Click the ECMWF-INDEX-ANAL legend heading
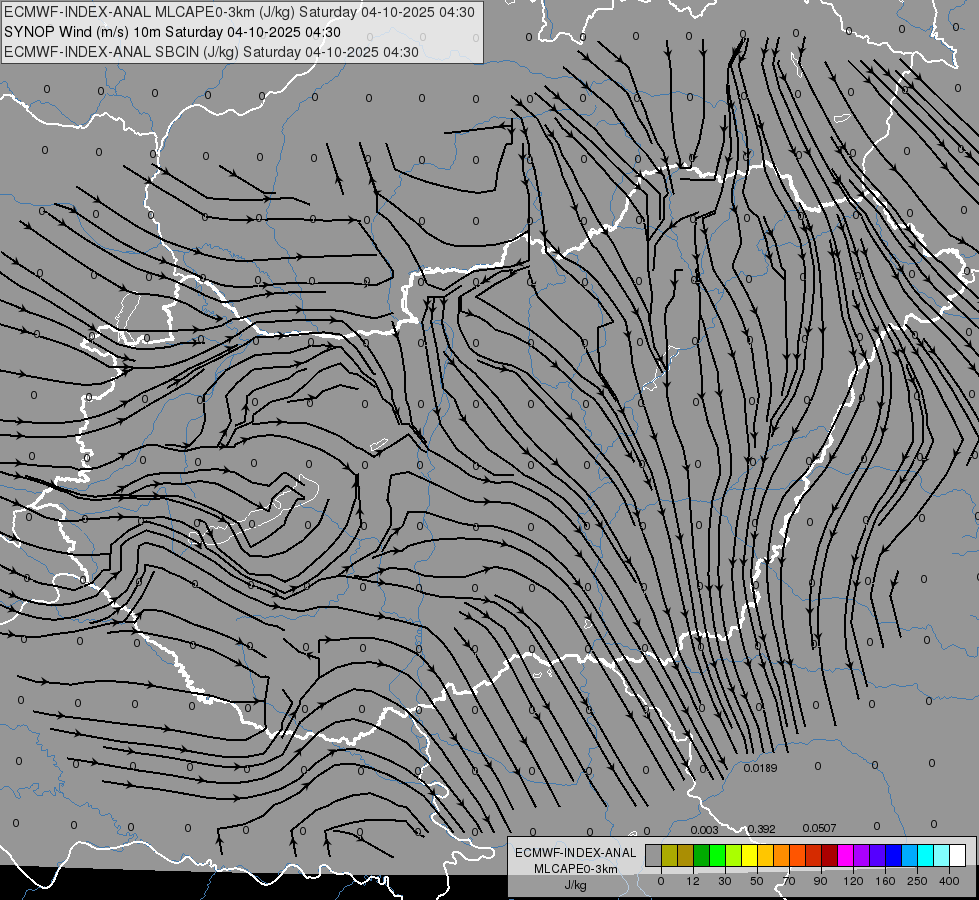Viewport: 979px width, 900px height. [x=576, y=853]
